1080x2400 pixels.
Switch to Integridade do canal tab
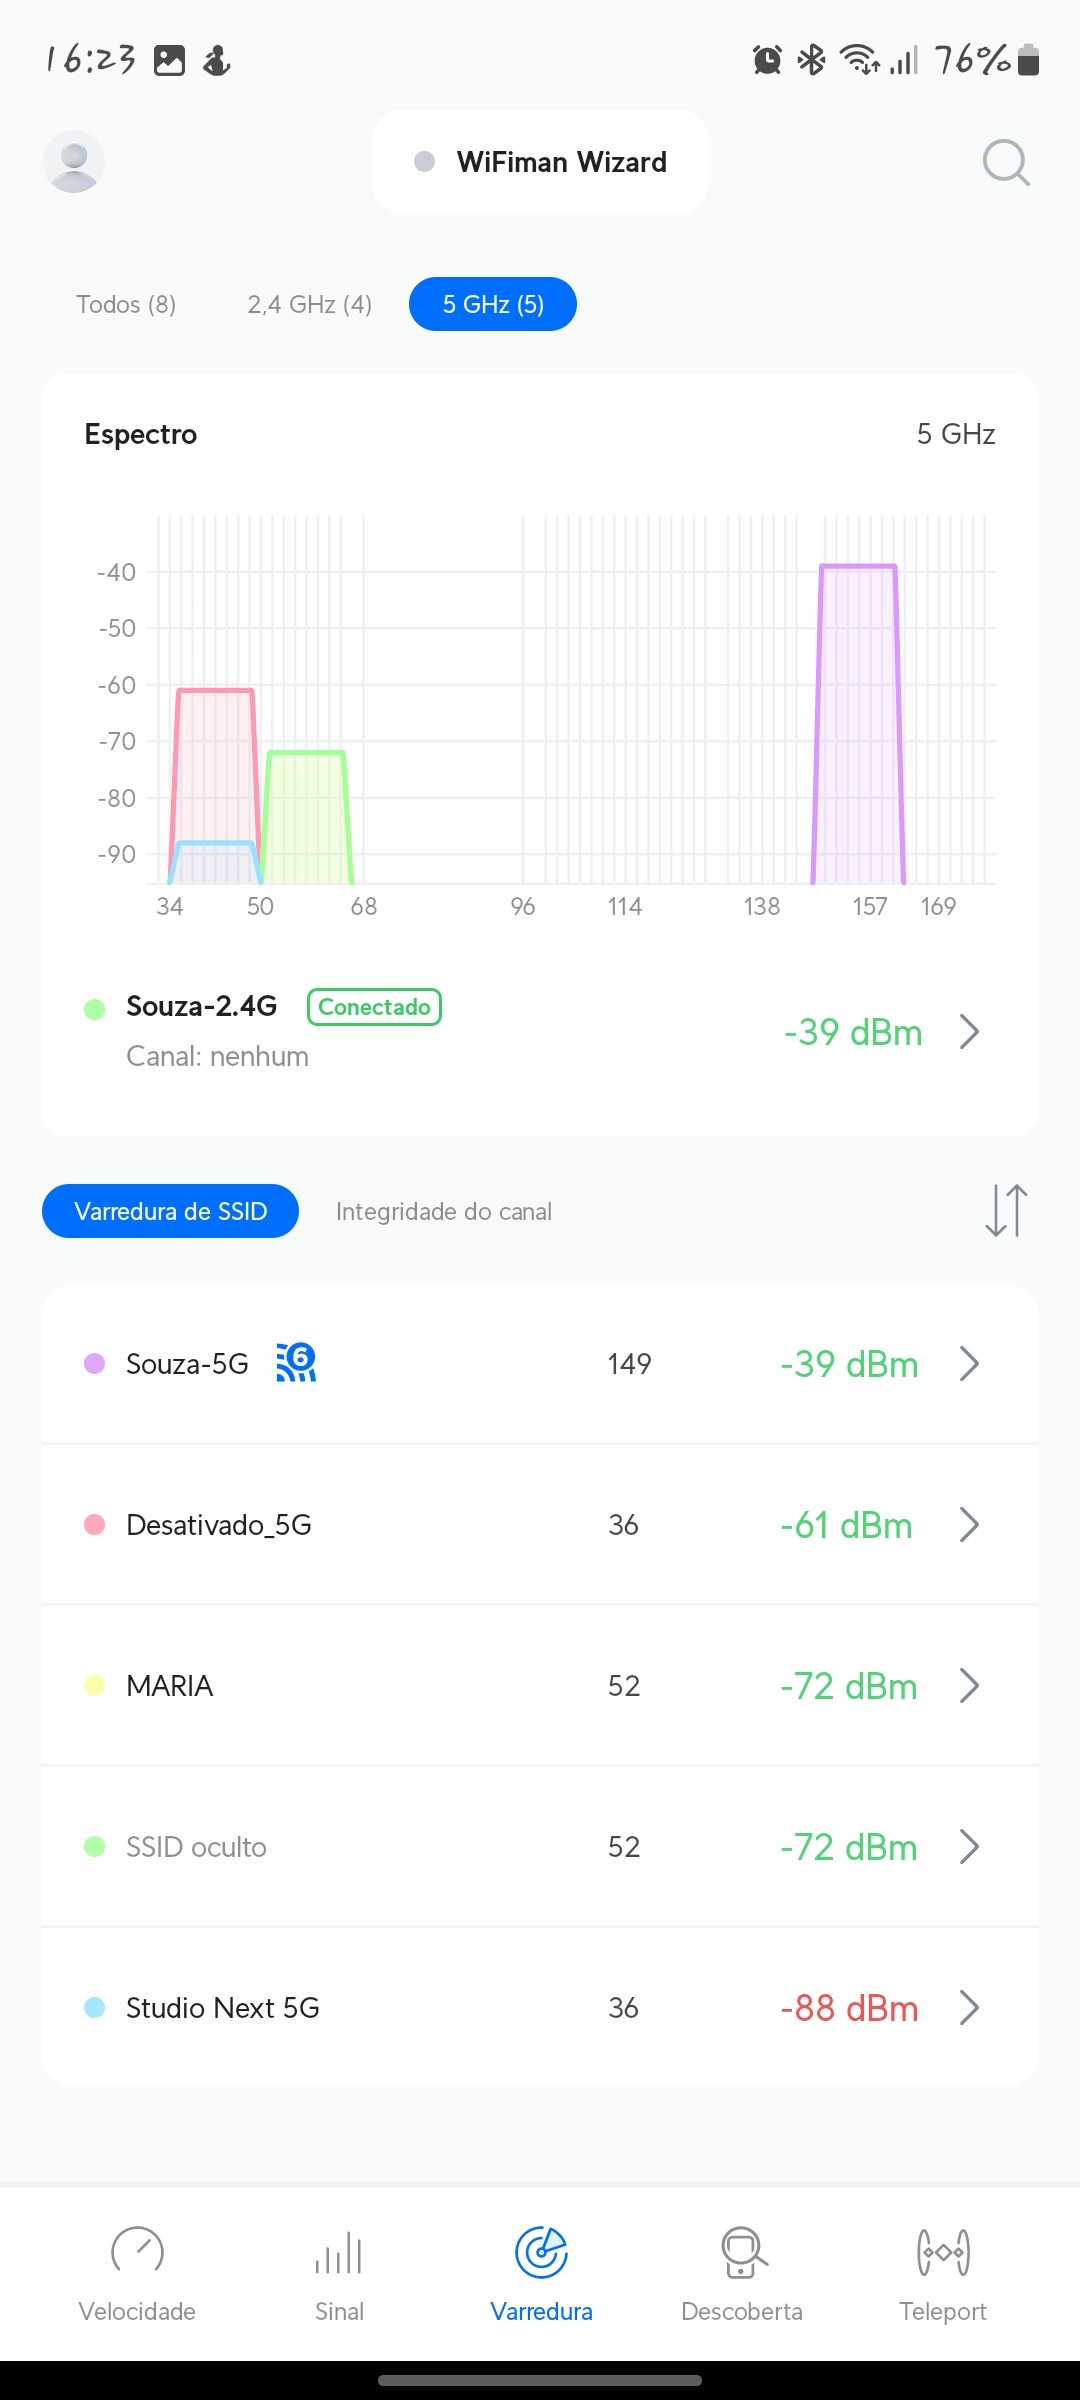pos(443,1211)
